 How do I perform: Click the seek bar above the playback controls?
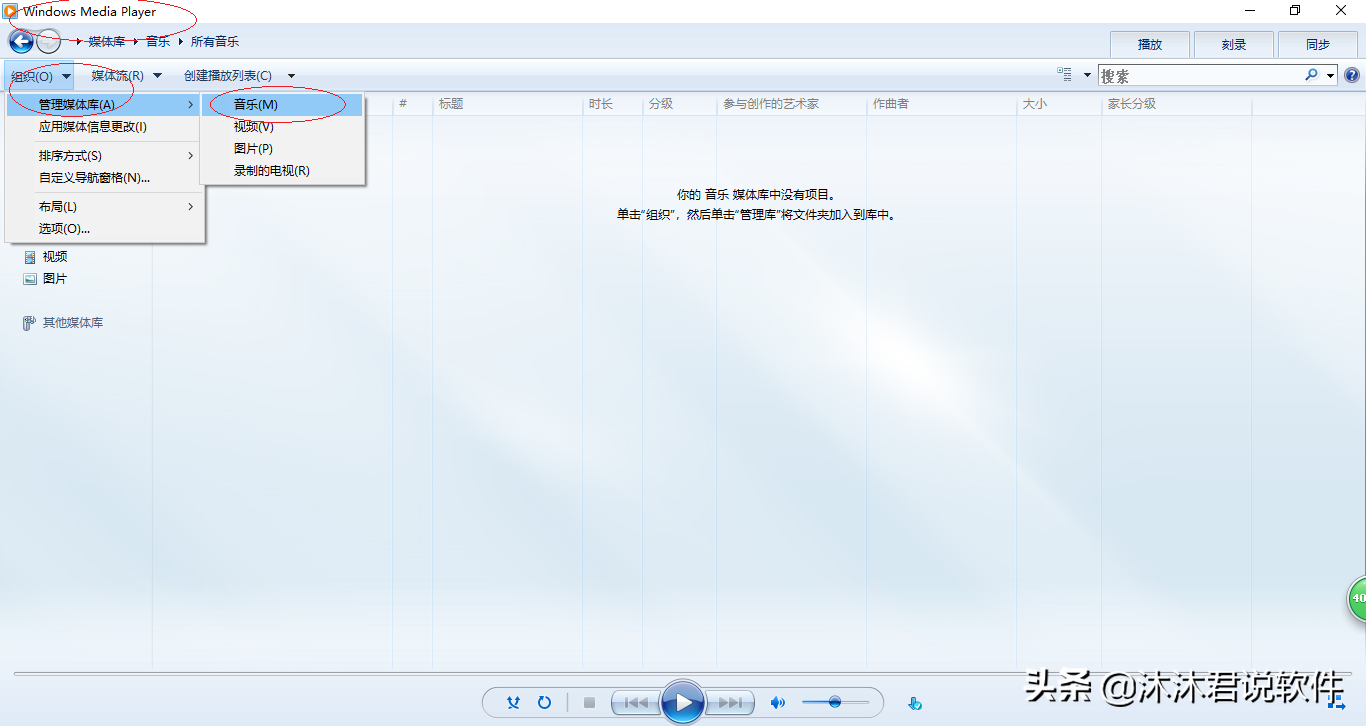tap(683, 674)
